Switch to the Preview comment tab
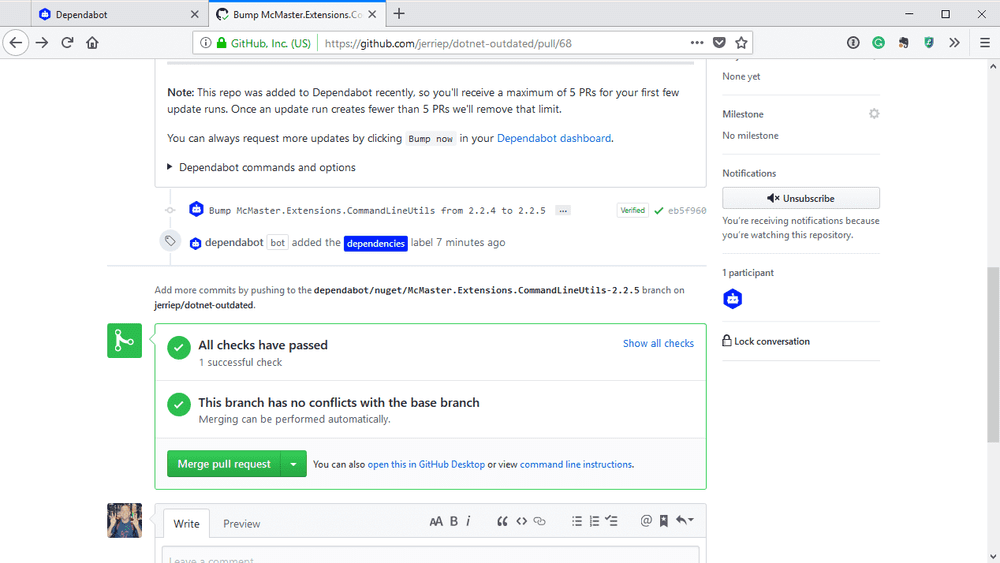This screenshot has height=563, width=1000. pos(242,523)
